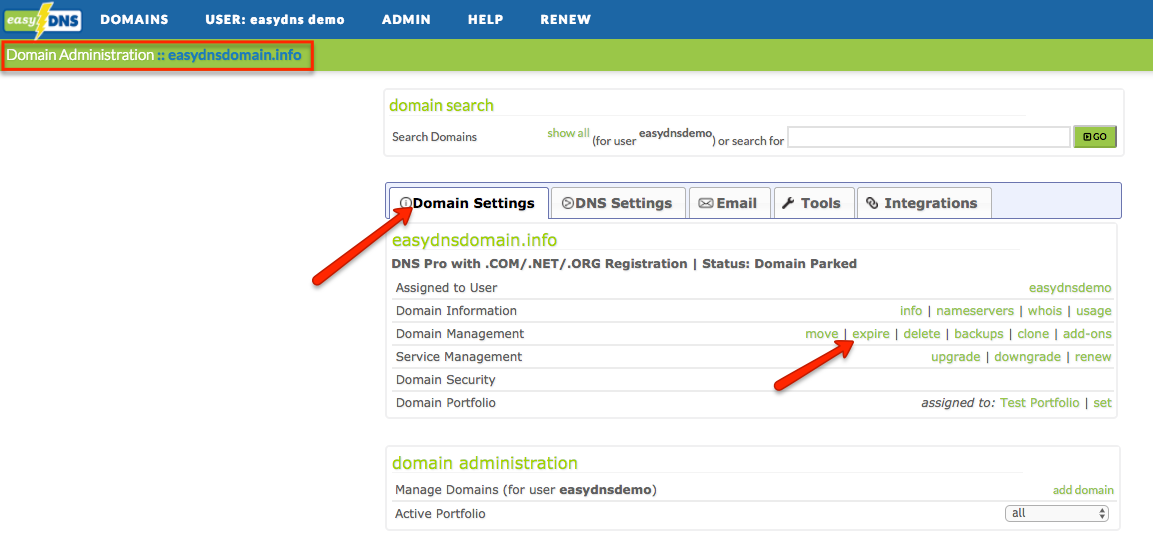Open the Test Portfolio link

tap(1040, 403)
